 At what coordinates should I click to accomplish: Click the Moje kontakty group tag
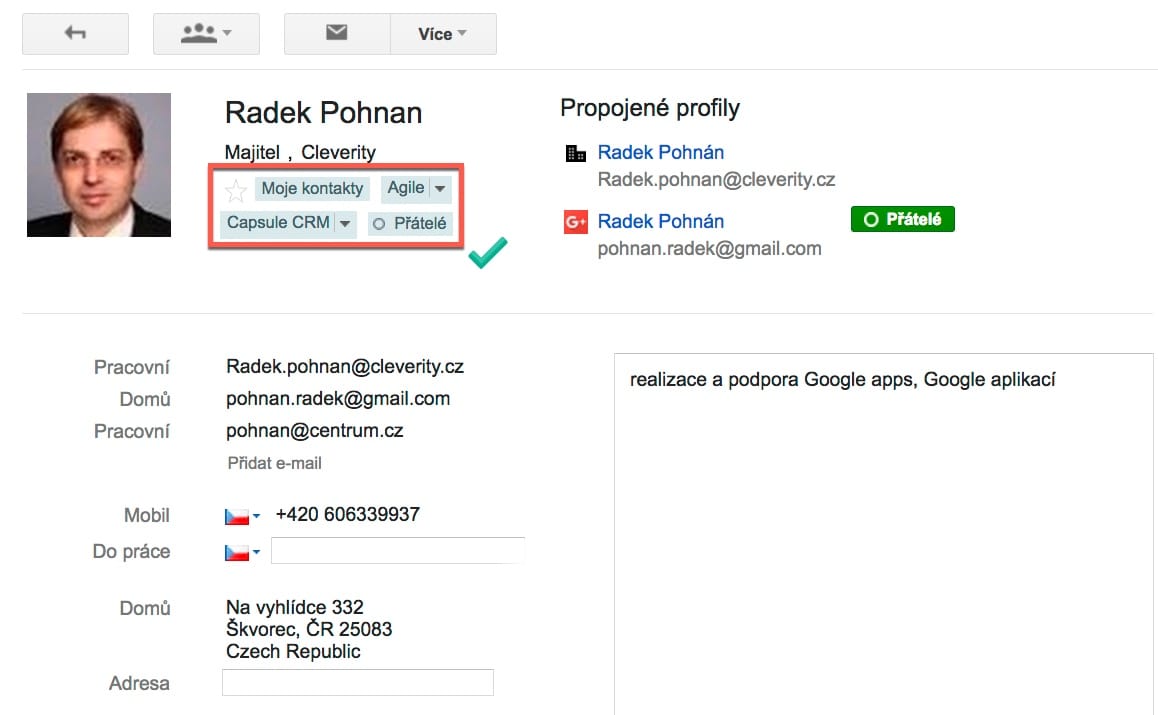[x=312, y=189]
